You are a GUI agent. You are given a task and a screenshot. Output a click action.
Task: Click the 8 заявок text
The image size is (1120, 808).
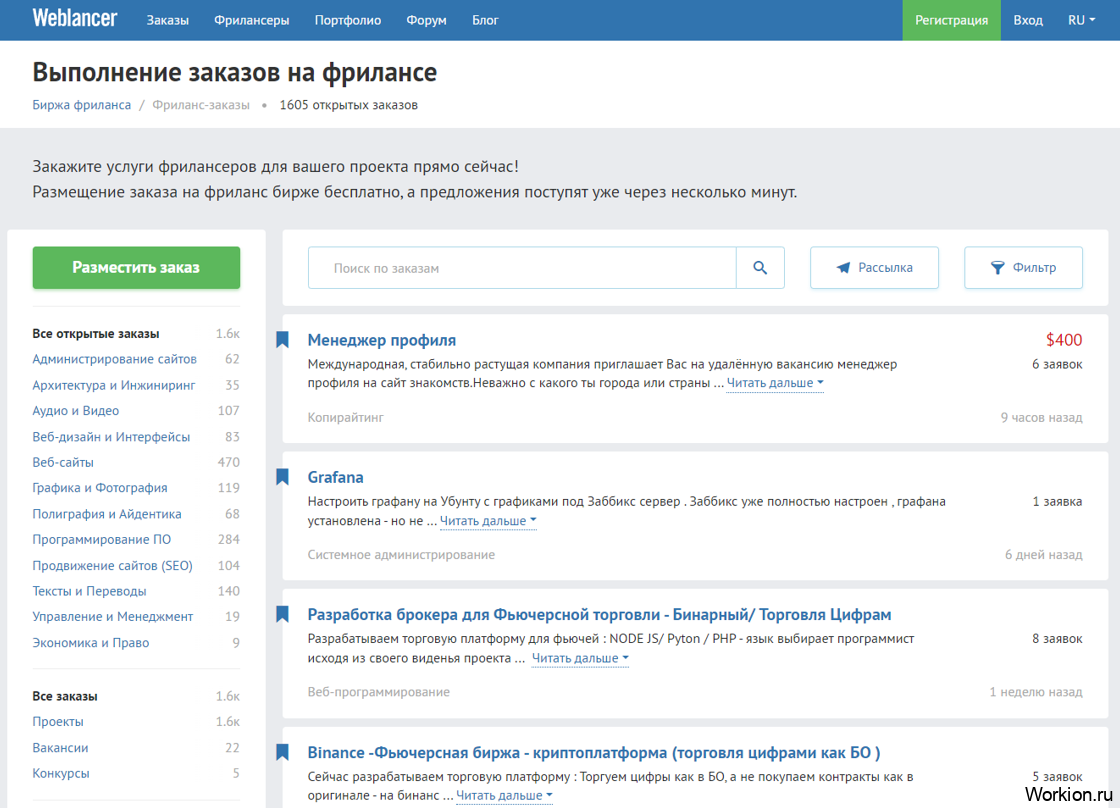click(1057, 639)
